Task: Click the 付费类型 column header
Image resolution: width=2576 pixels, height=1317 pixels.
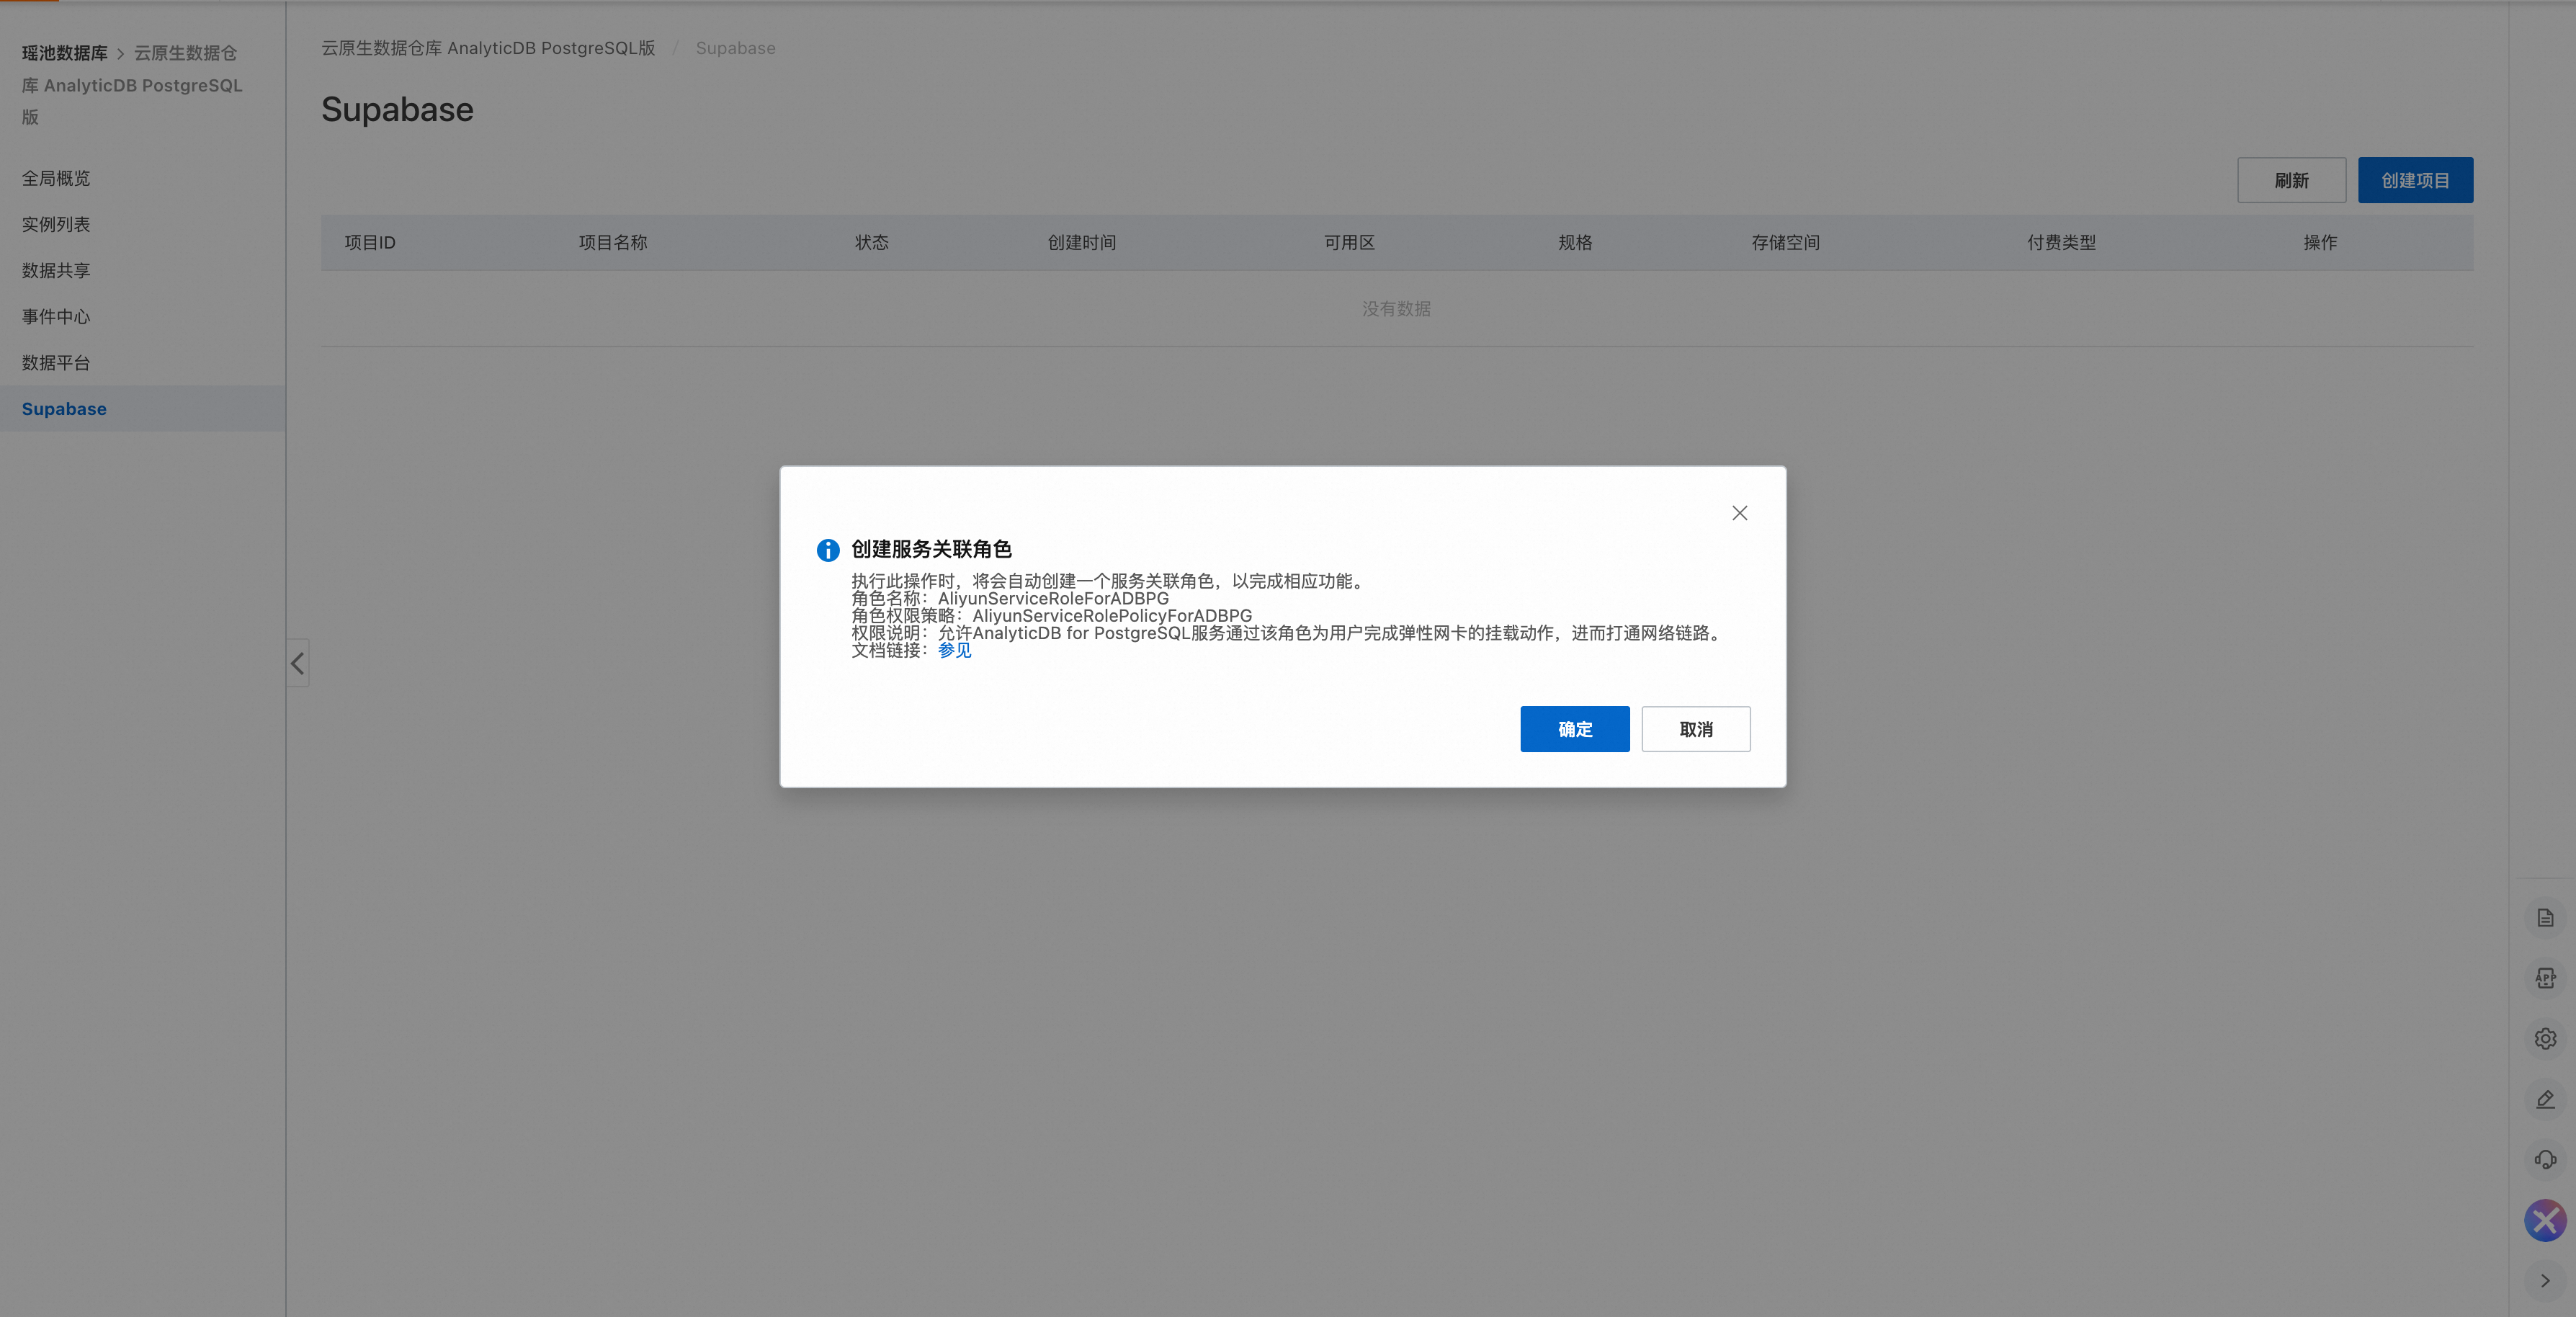Action: (2062, 242)
